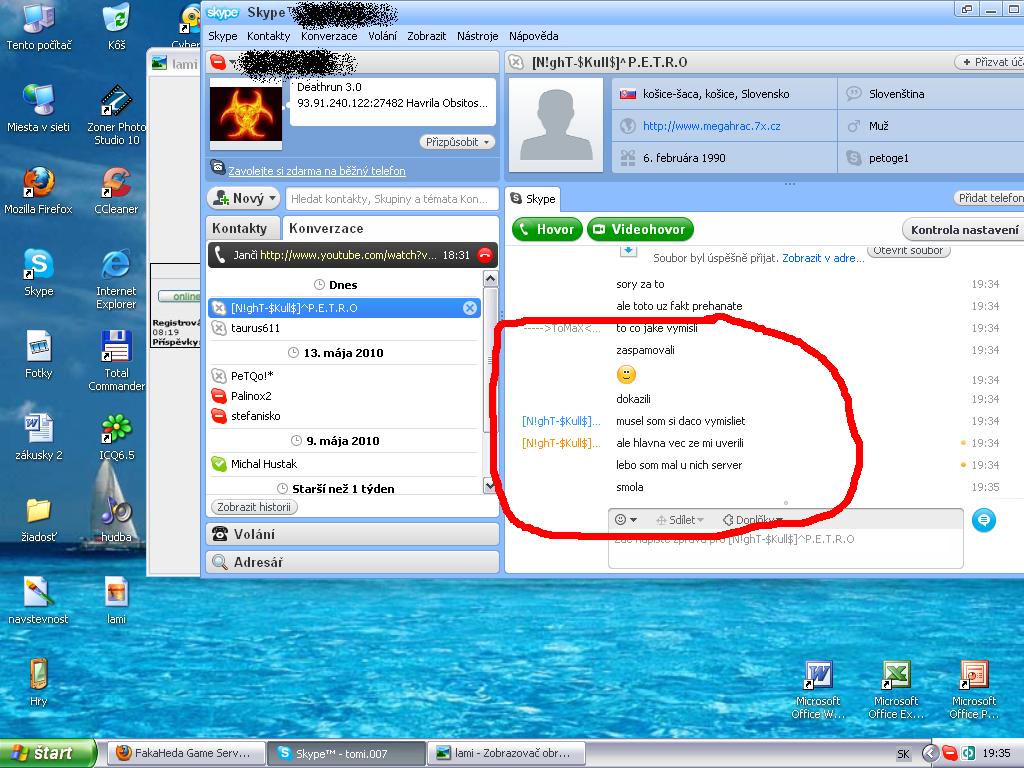Open the megahrac.7x.cz profile link

click(x=711, y=126)
